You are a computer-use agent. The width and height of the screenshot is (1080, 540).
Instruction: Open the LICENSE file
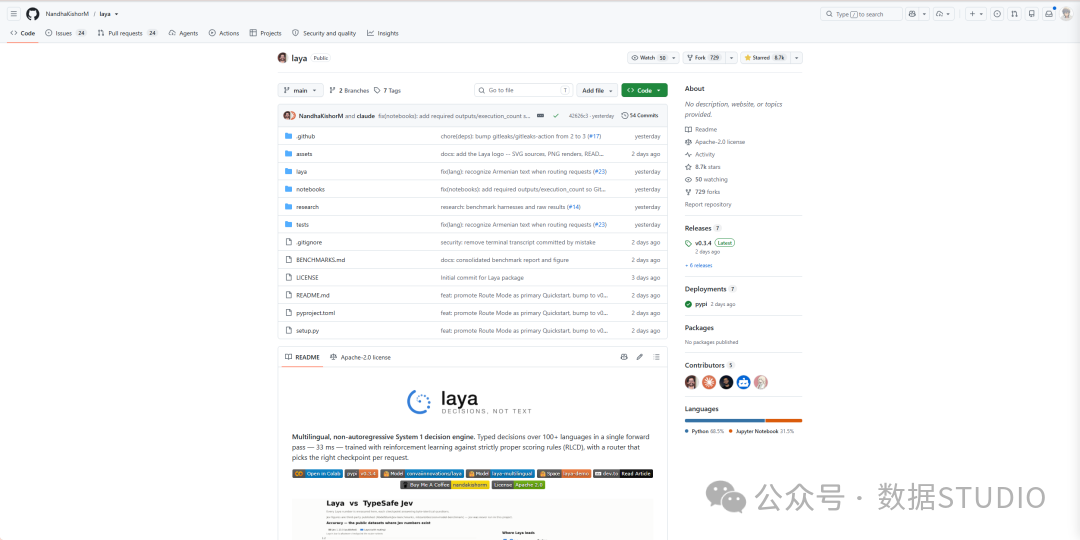pyautogui.click(x=307, y=278)
